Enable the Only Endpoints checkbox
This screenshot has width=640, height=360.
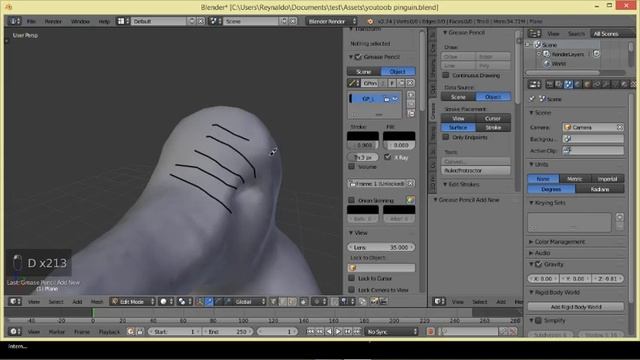[x=446, y=137]
